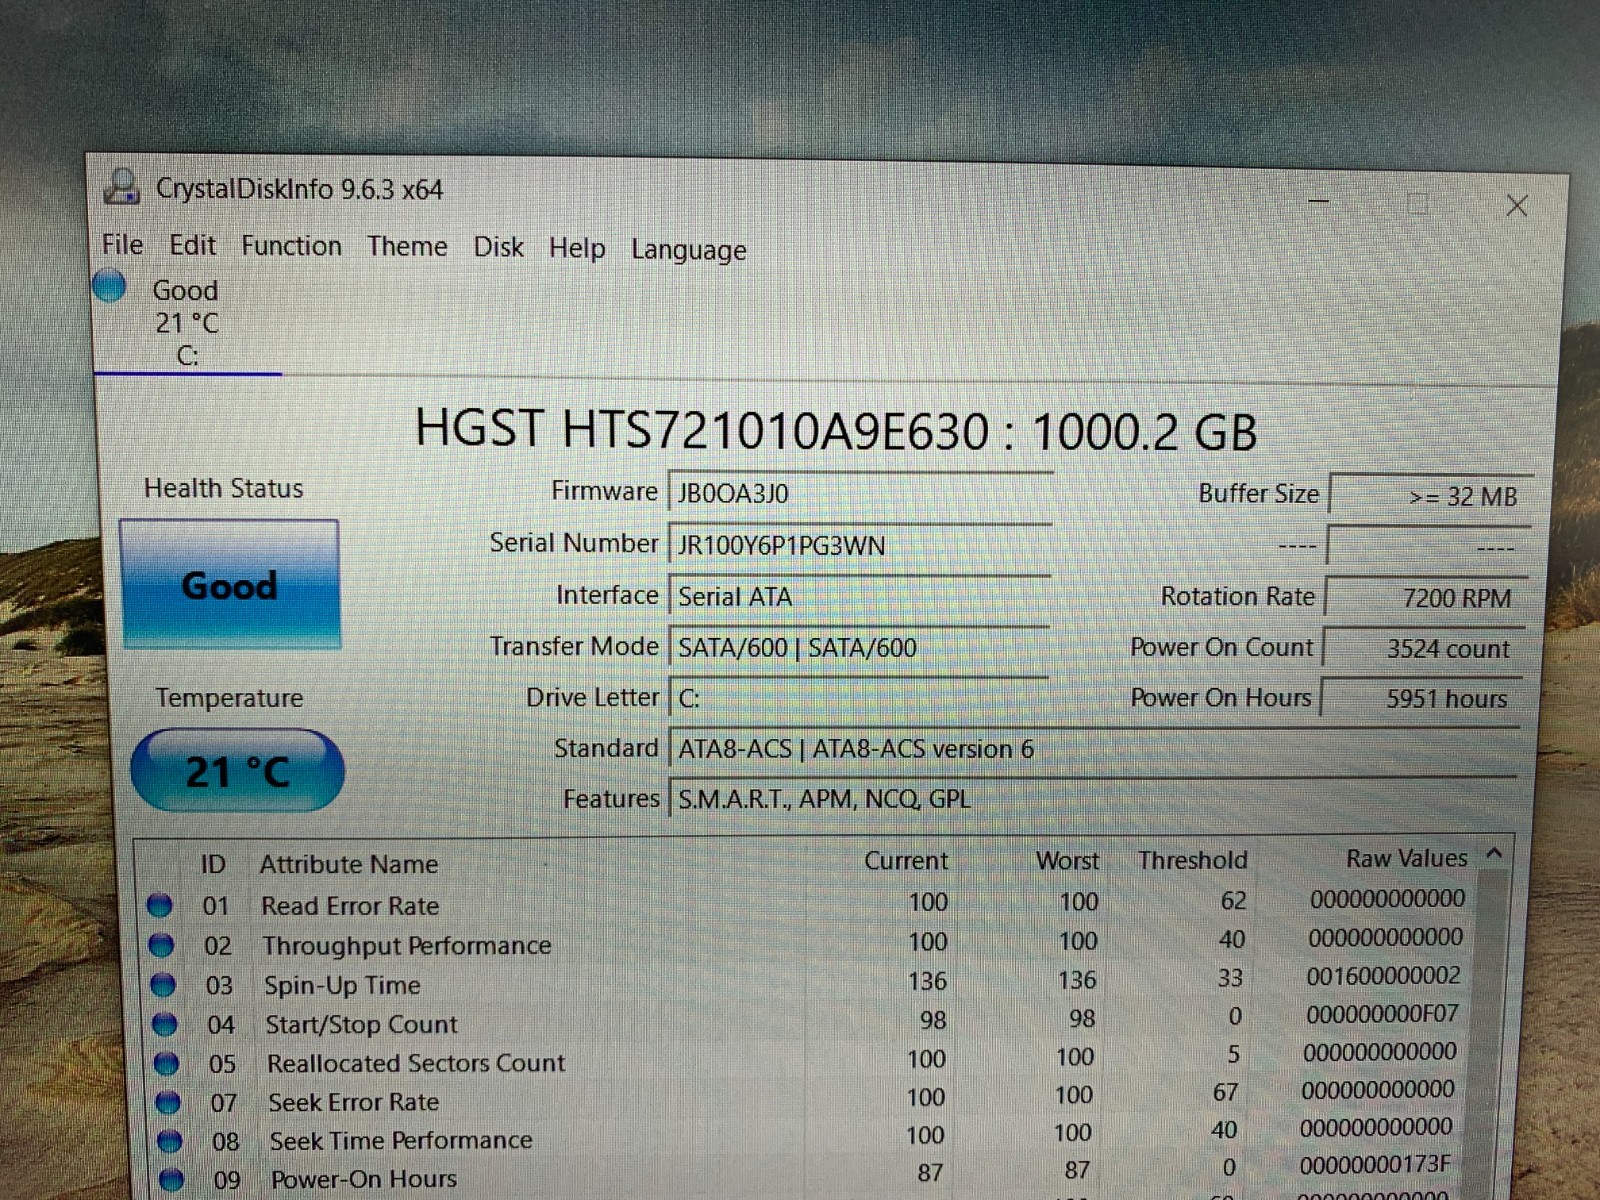Click the Raw Values column header
1600x1200 pixels.
click(1406, 858)
